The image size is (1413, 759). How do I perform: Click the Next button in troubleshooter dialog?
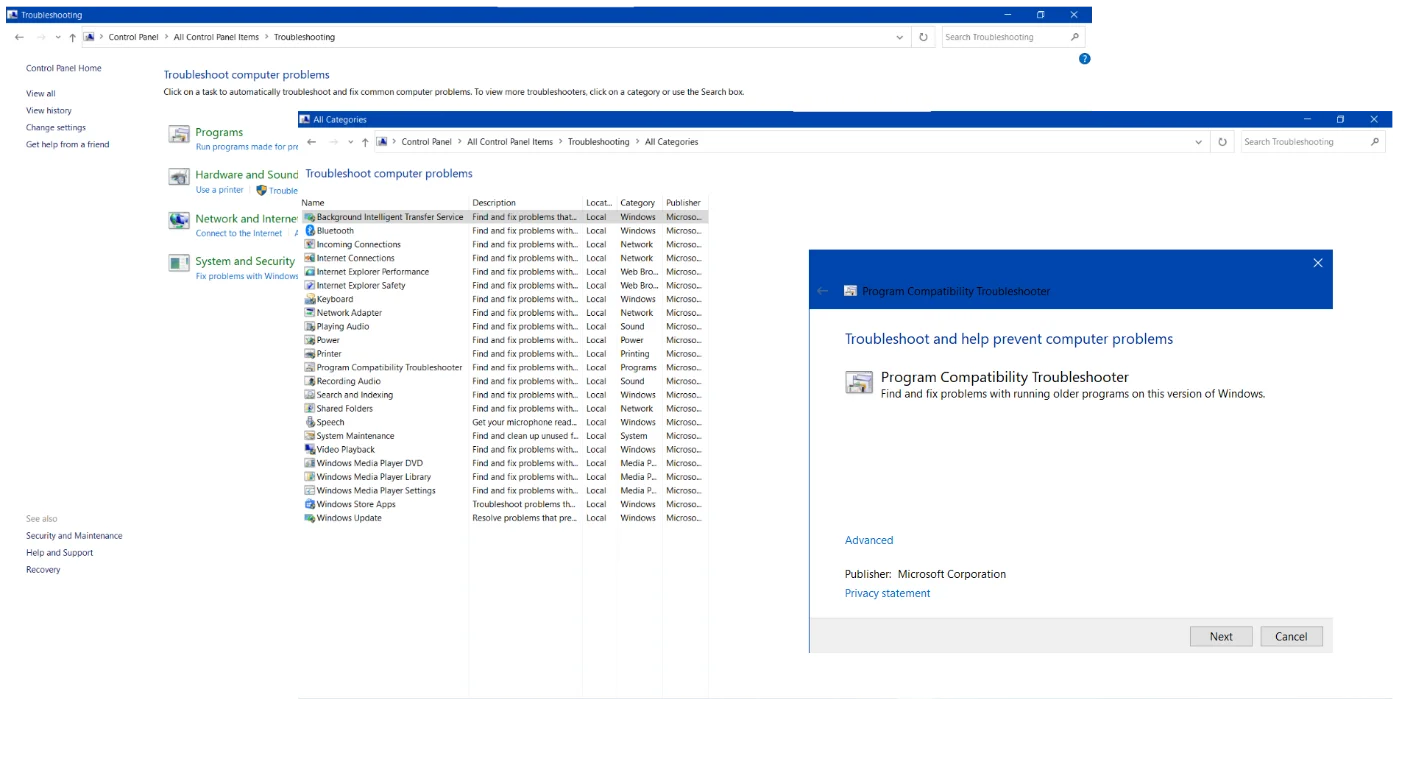(x=1220, y=637)
